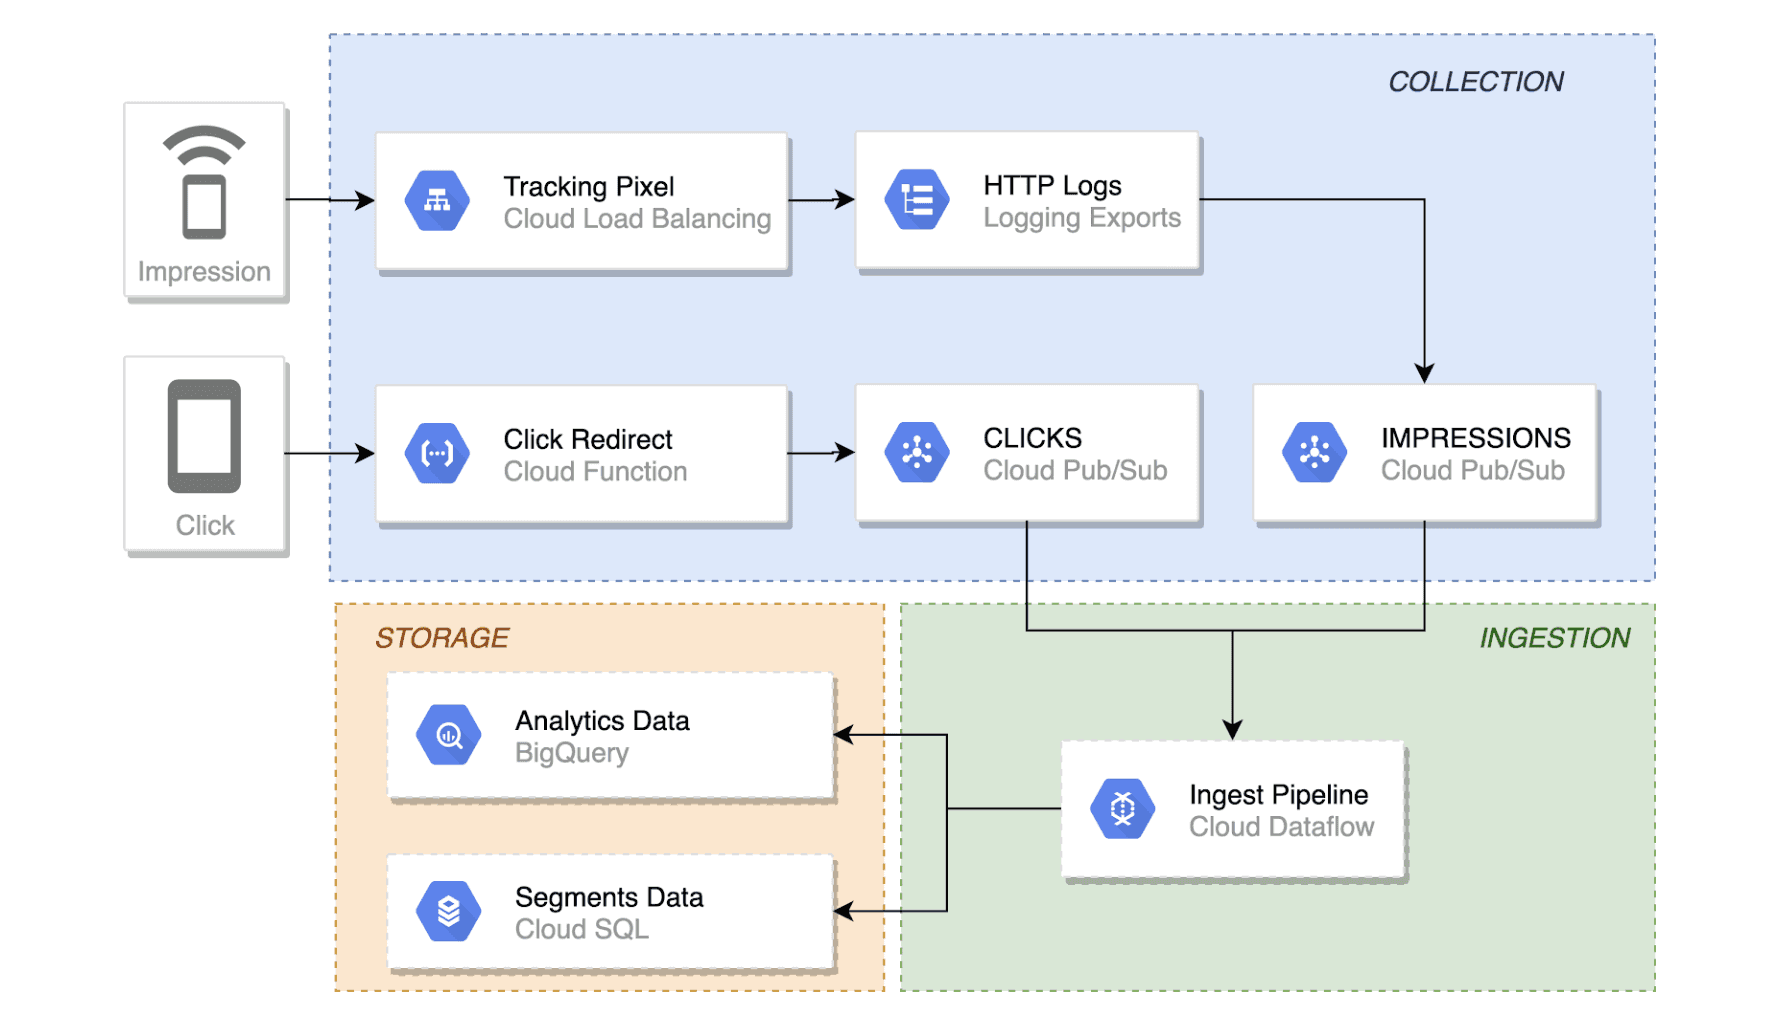This screenshot has height=1034, width=1792.
Task: Click the Impression wireless phone icon
Action: click(204, 182)
